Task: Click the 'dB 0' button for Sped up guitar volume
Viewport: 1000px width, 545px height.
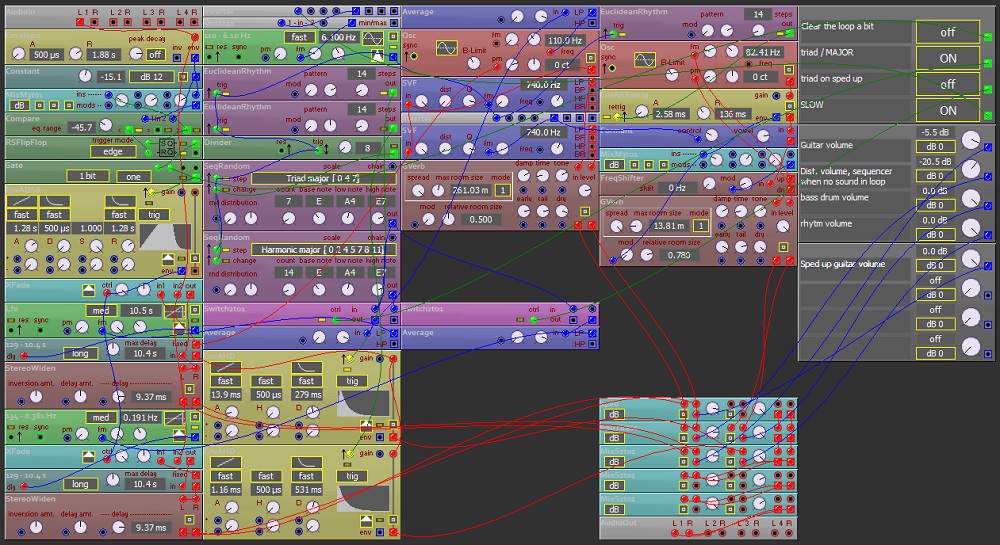Action: tap(936, 265)
